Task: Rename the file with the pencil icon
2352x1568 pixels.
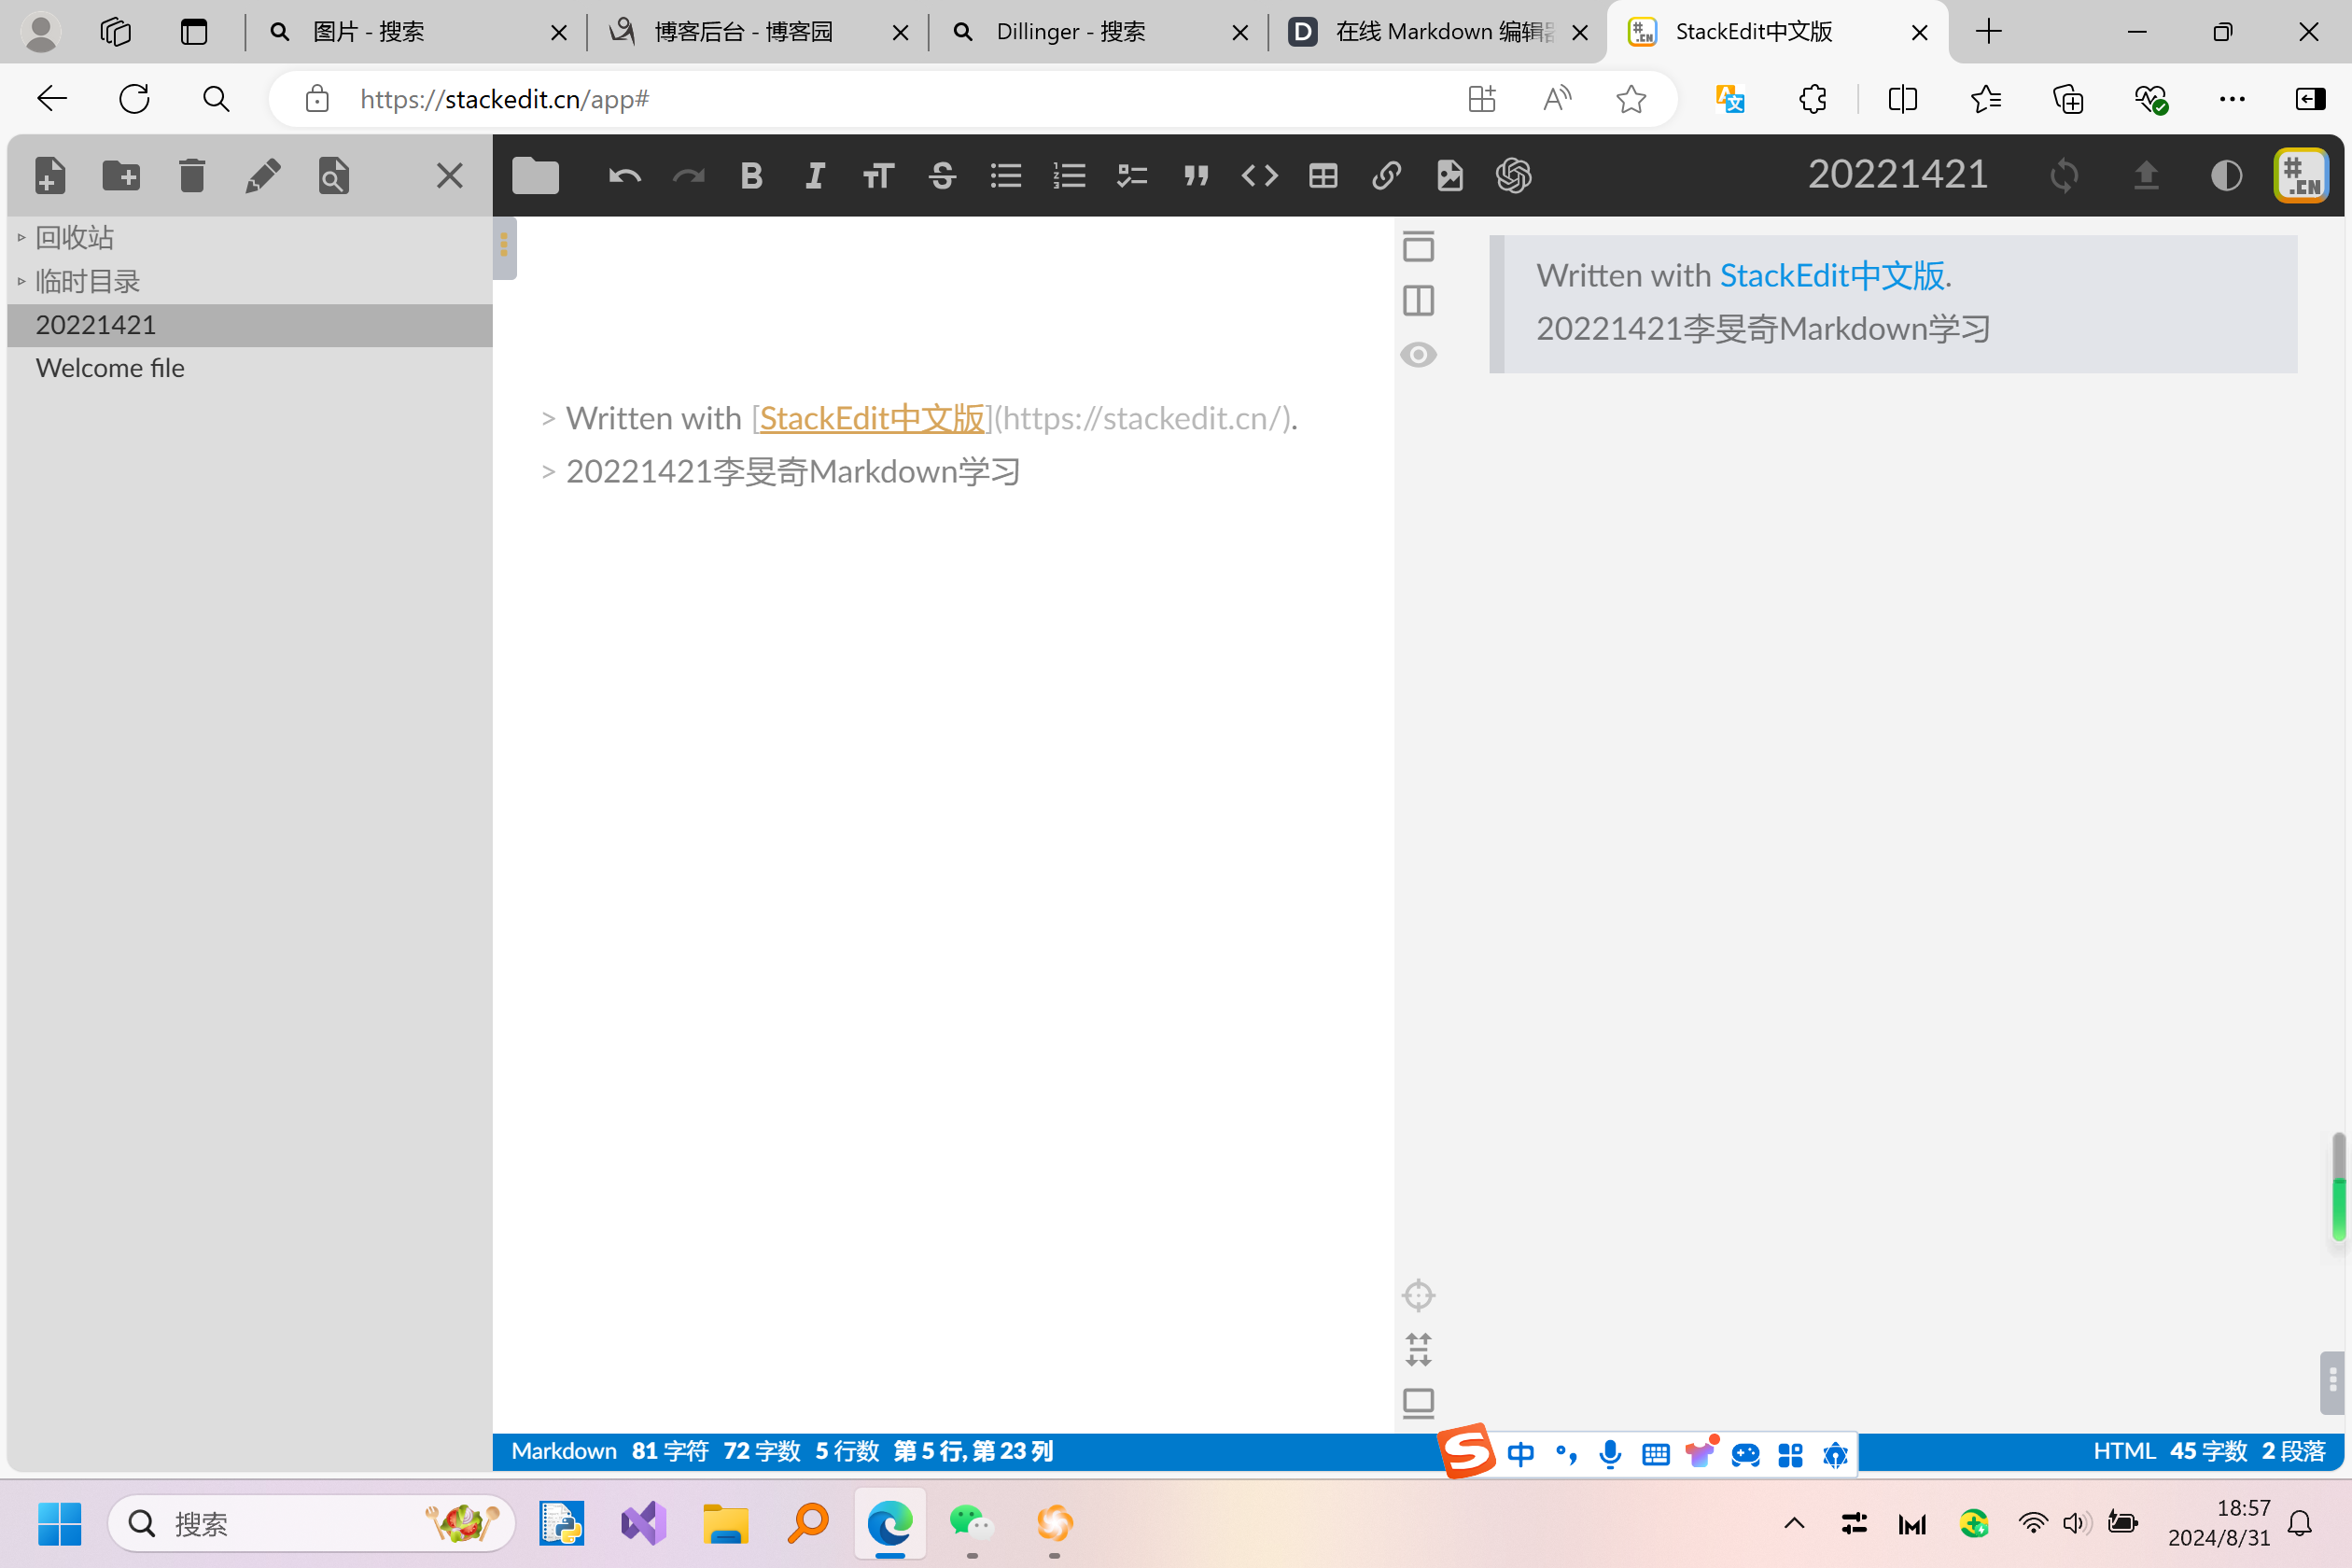Action: [263, 176]
